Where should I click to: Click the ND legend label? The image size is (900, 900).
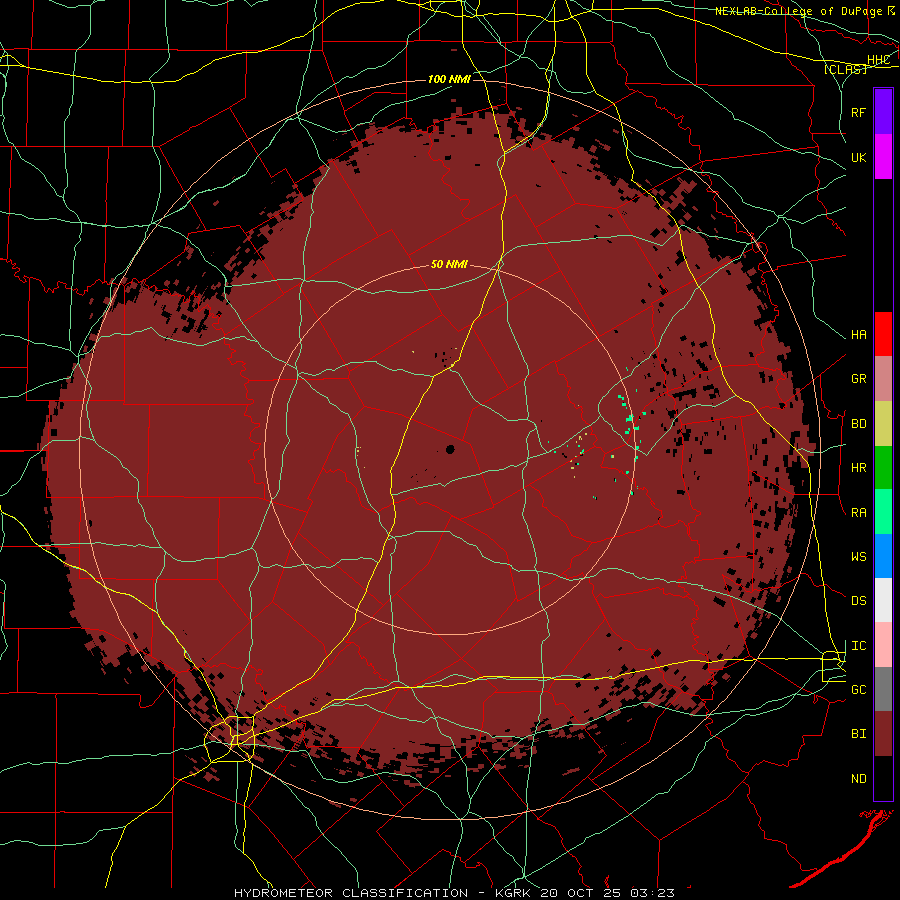click(859, 779)
